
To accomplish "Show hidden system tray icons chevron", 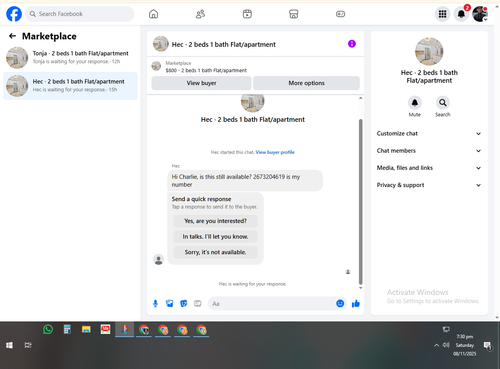I will [436, 345].
